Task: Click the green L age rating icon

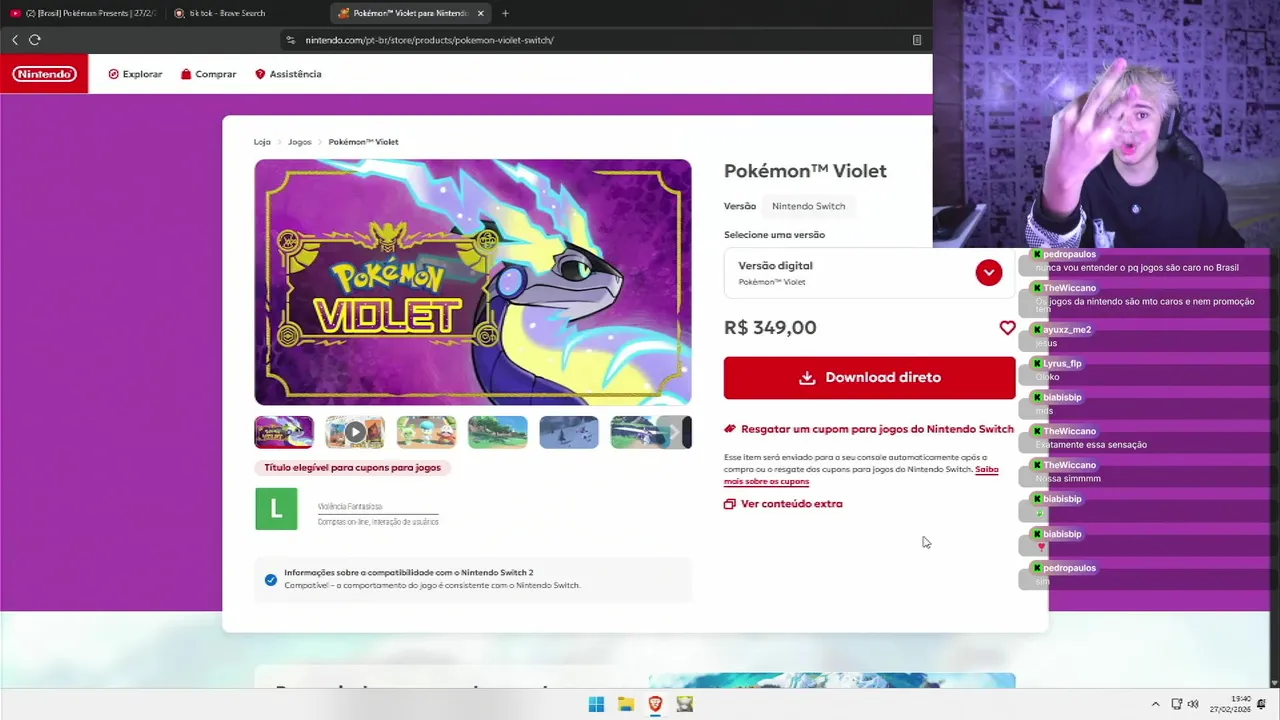Action: pos(276,509)
